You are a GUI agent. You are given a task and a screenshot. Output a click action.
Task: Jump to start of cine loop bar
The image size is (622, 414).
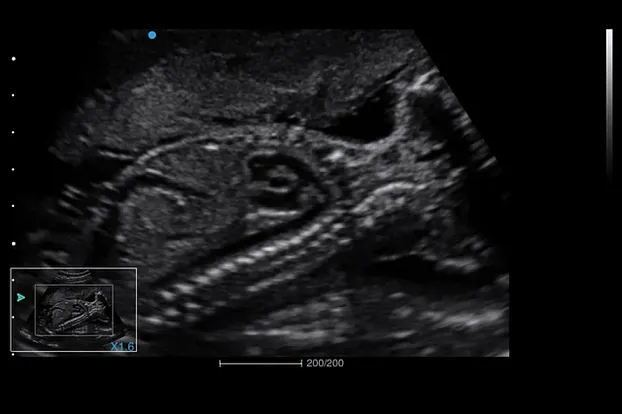click(220, 363)
